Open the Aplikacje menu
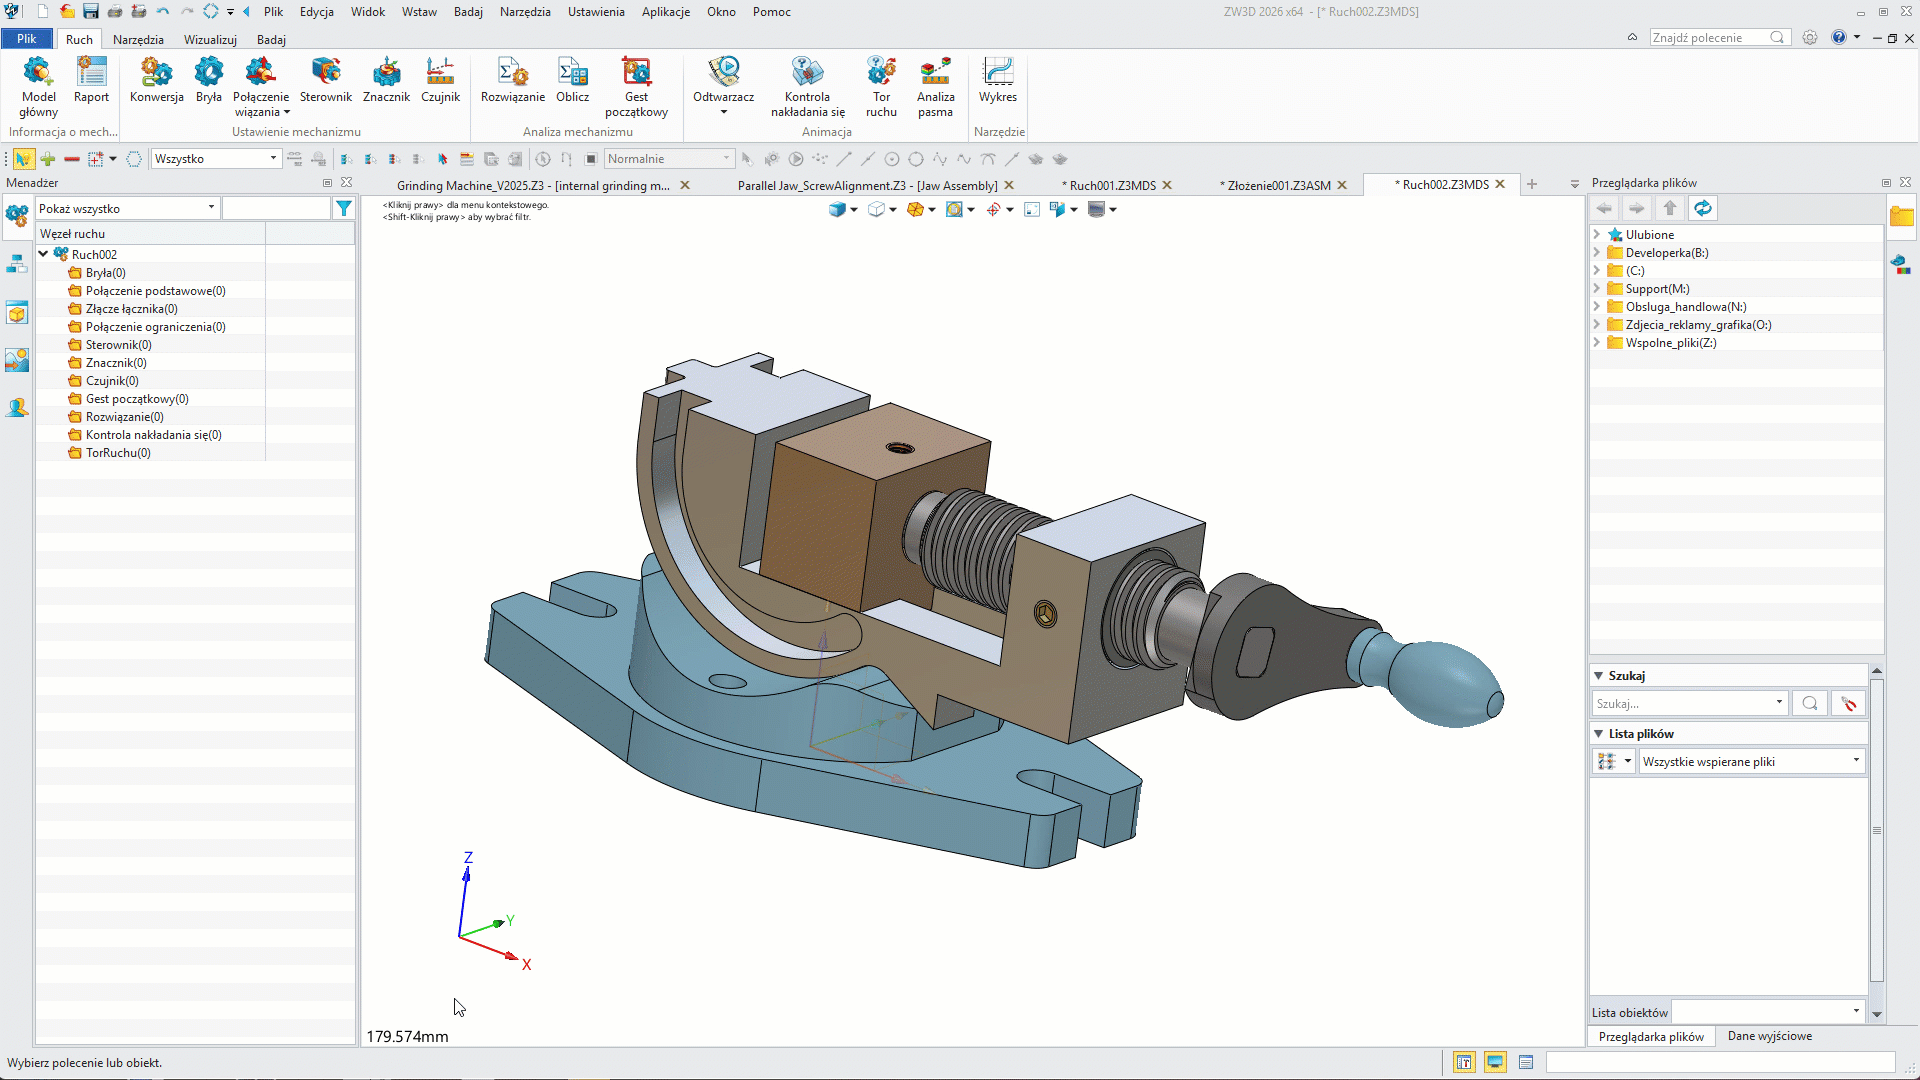This screenshot has height=1080, width=1920. [665, 11]
